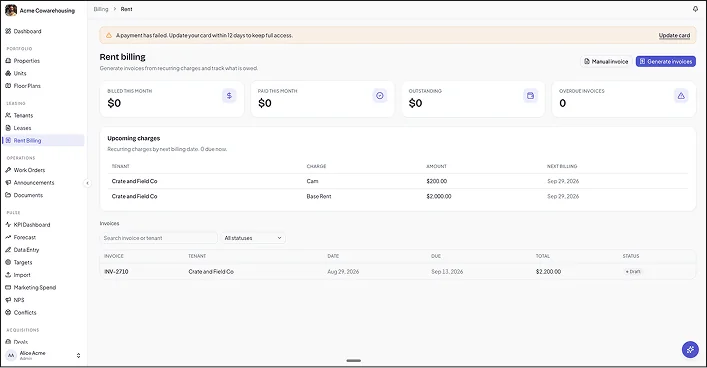Click the Manual invoice button
This screenshot has width=707, height=368.
click(606, 61)
